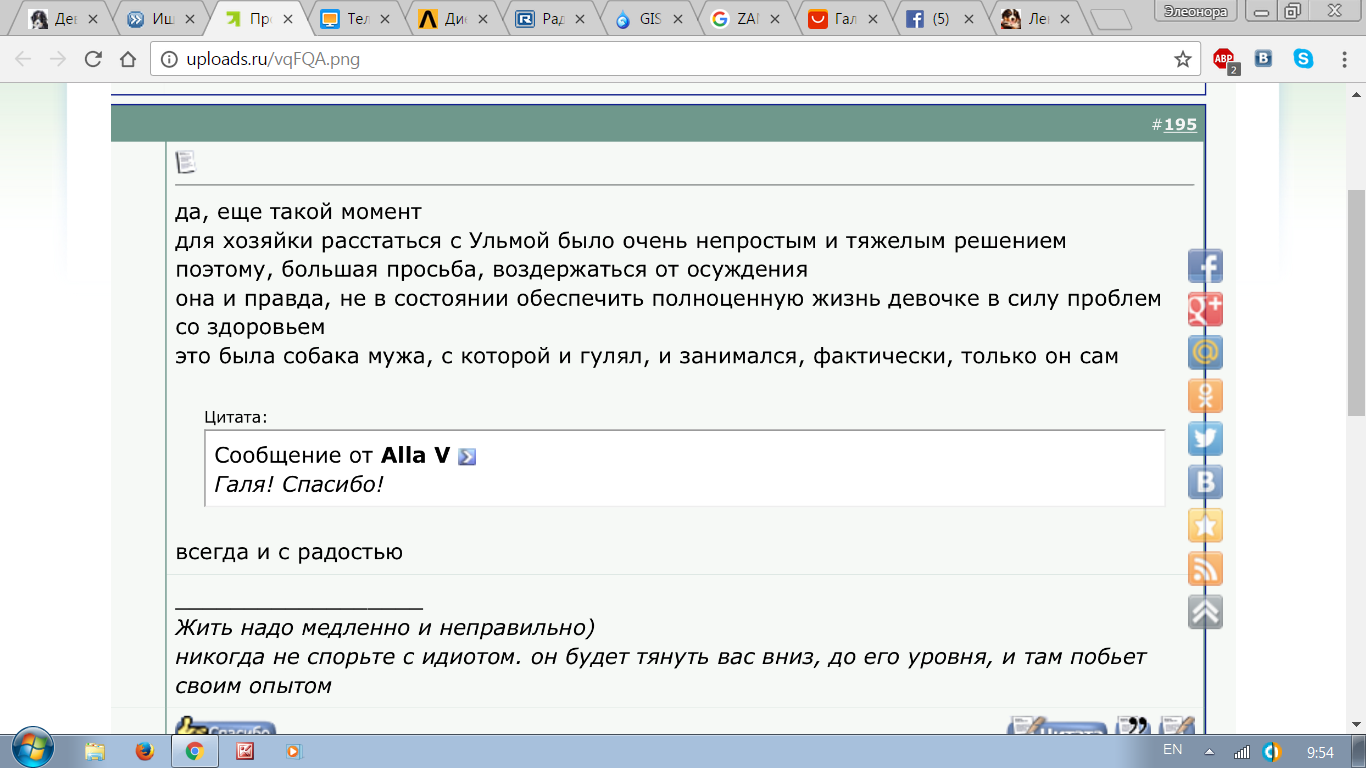Click the "Alla V" author name
This screenshot has height=768, width=1366.
click(x=415, y=455)
